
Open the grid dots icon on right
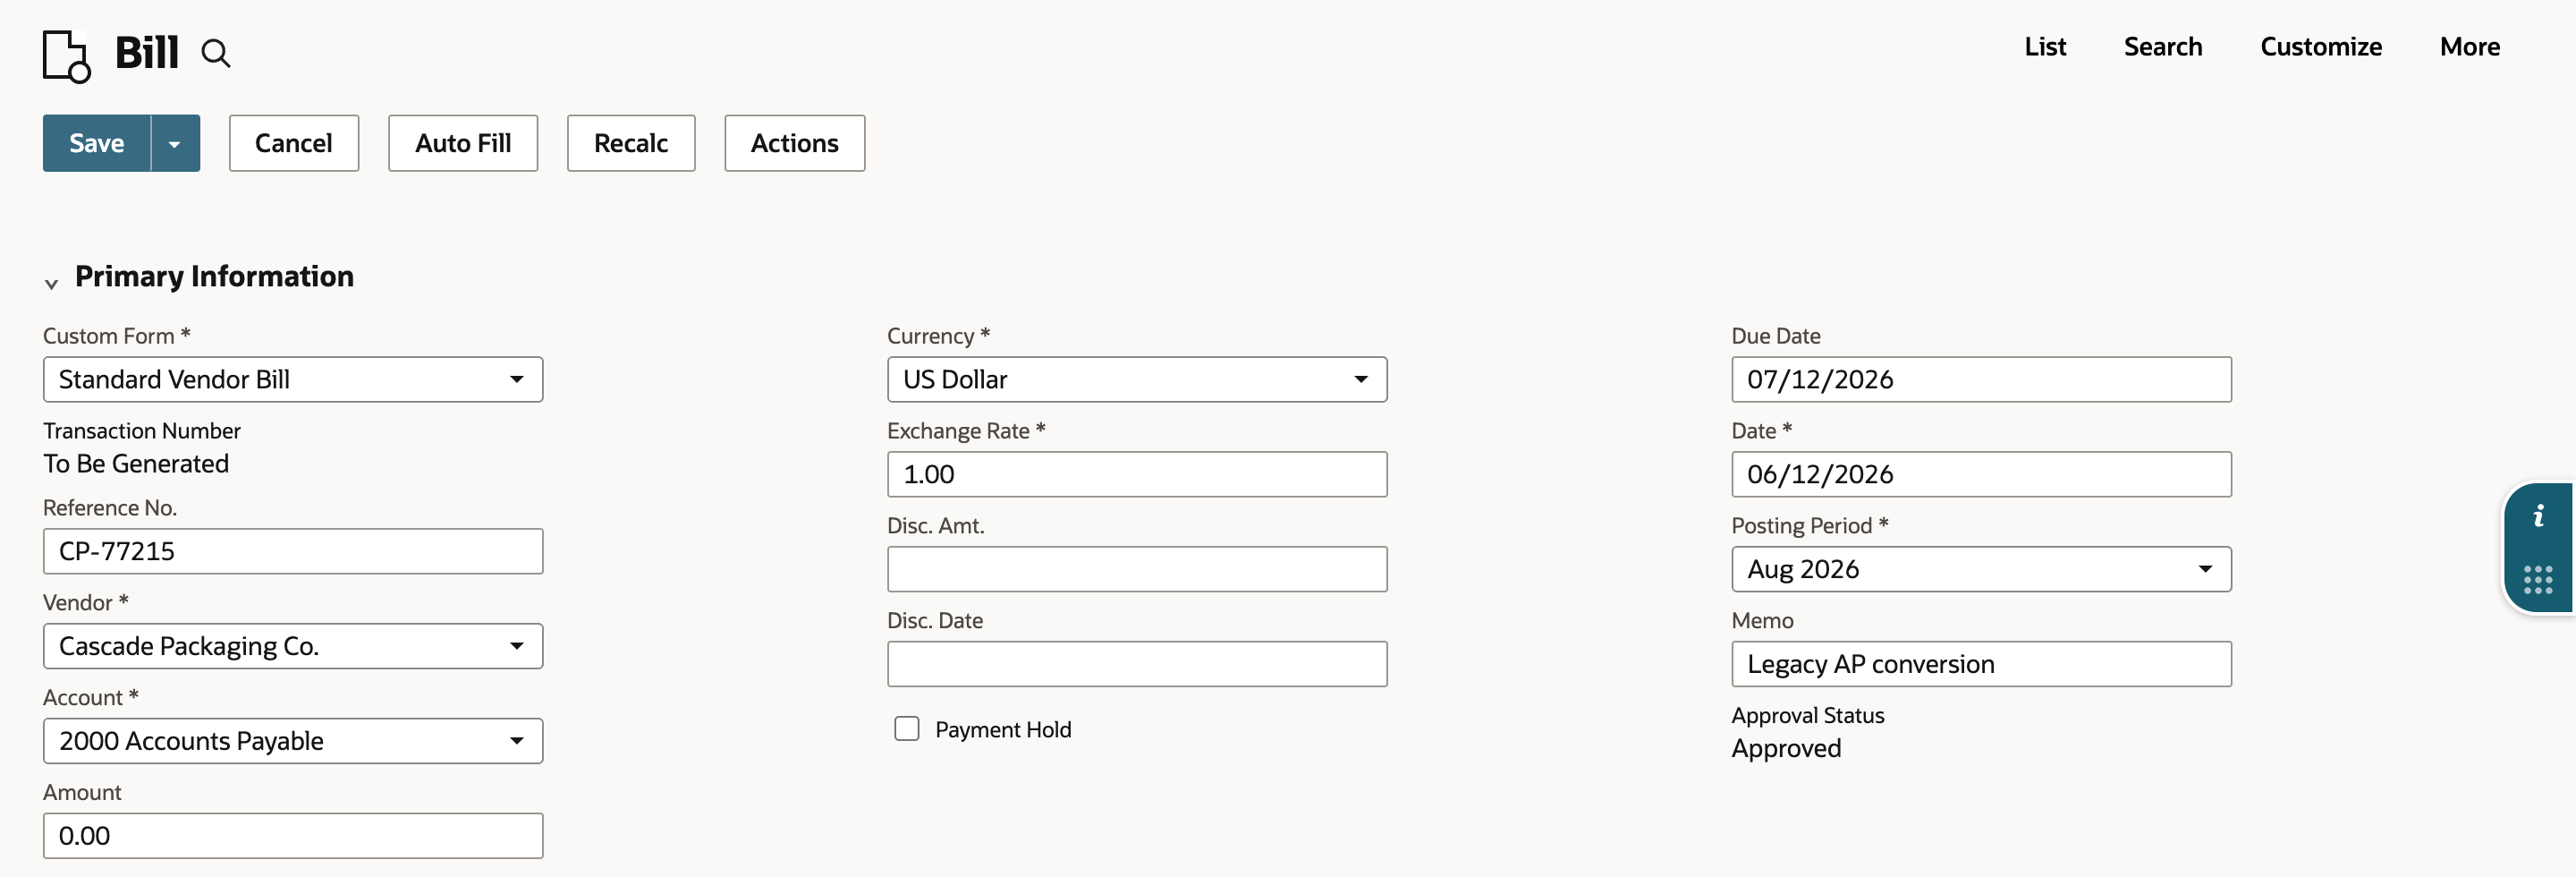pos(2538,580)
